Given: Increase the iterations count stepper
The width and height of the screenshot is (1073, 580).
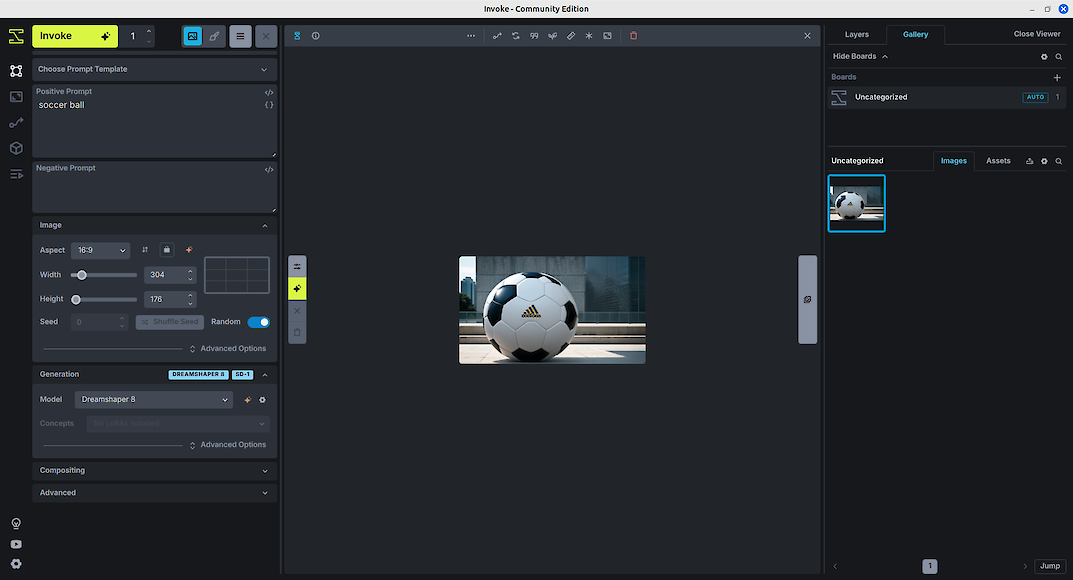Looking at the screenshot, I should (x=149, y=31).
